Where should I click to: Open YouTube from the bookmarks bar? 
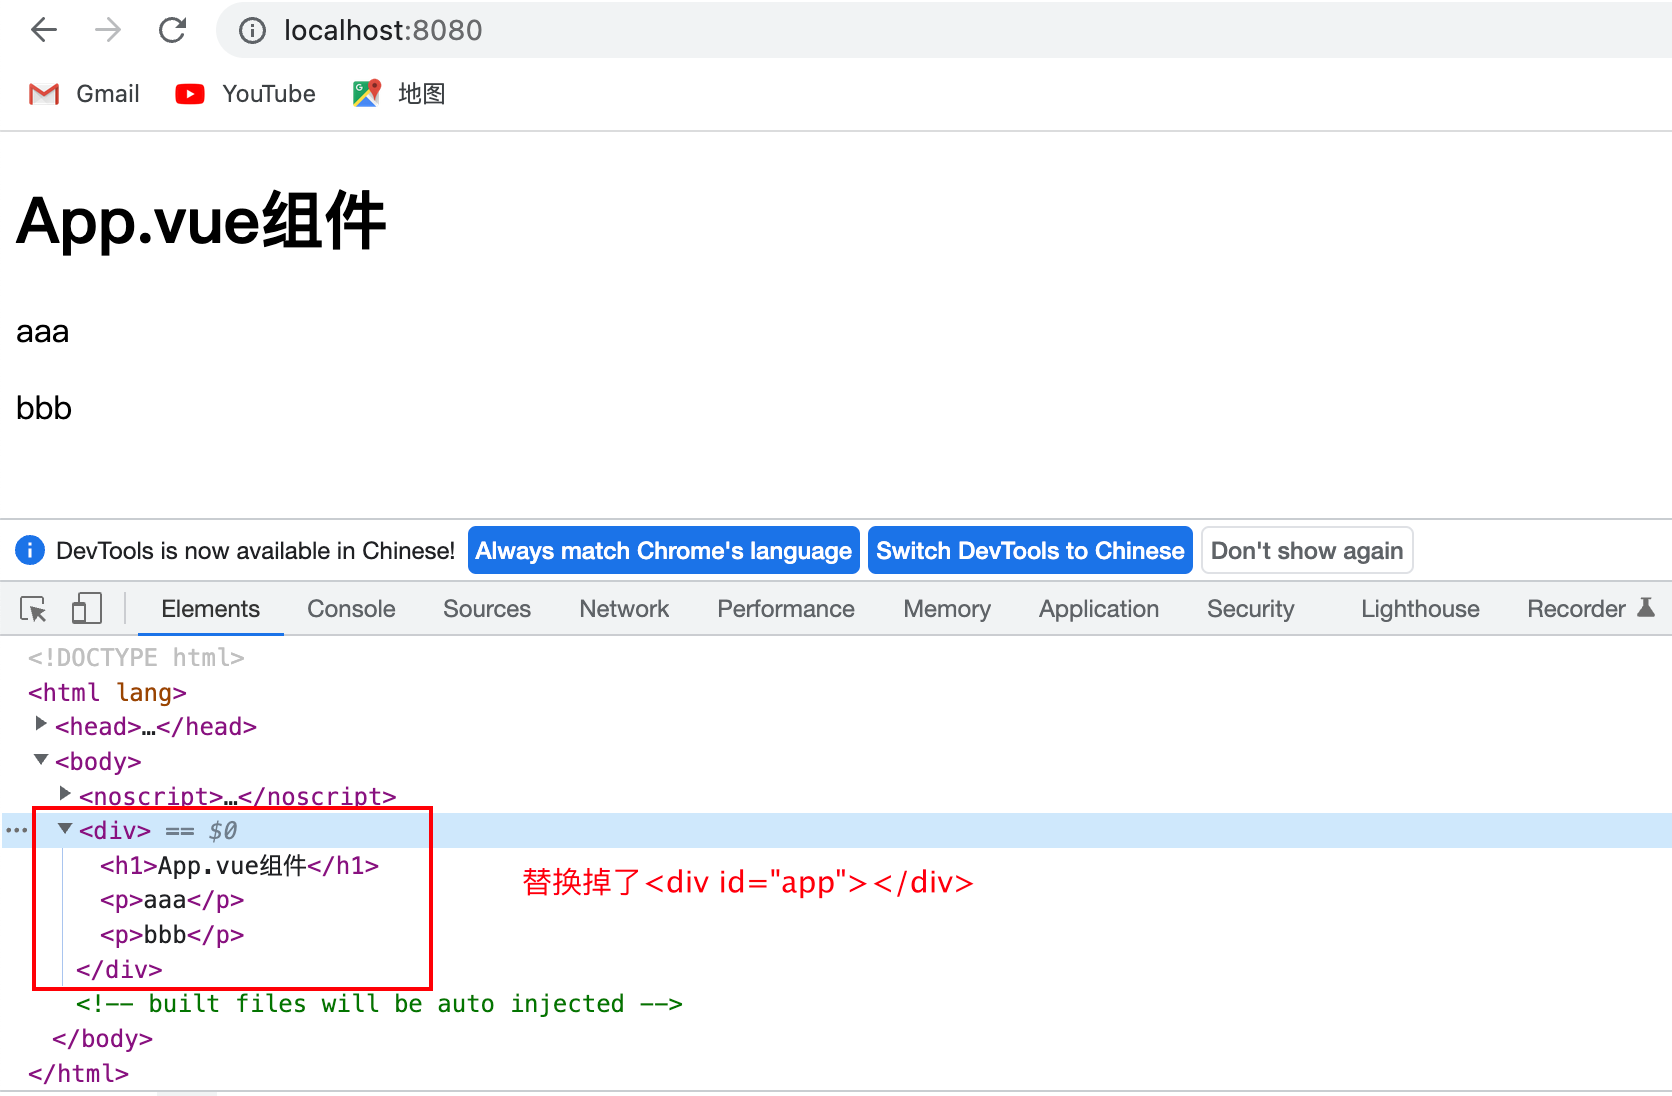[244, 93]
